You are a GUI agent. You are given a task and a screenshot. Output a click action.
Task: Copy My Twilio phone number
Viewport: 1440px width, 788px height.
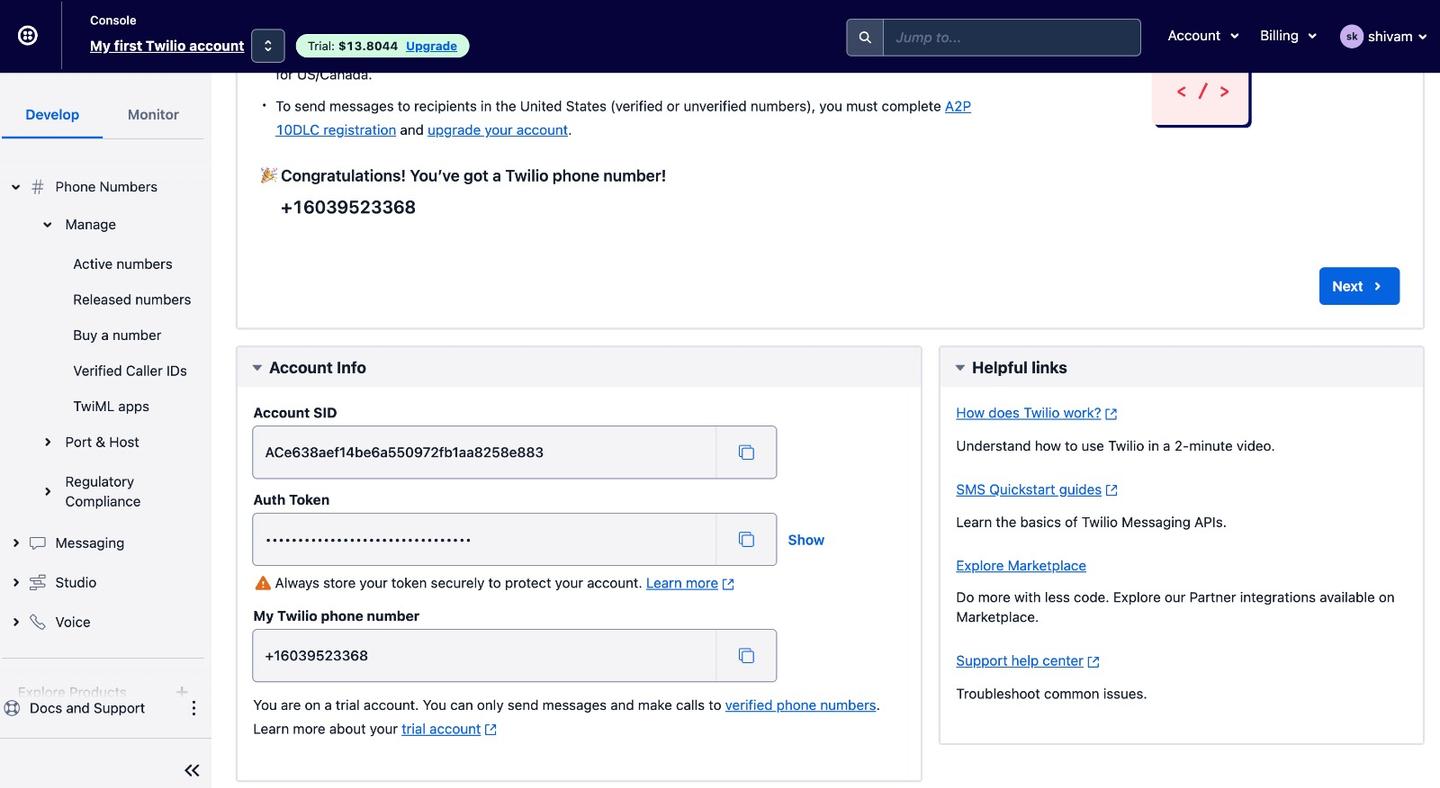[x=746, y=656]
